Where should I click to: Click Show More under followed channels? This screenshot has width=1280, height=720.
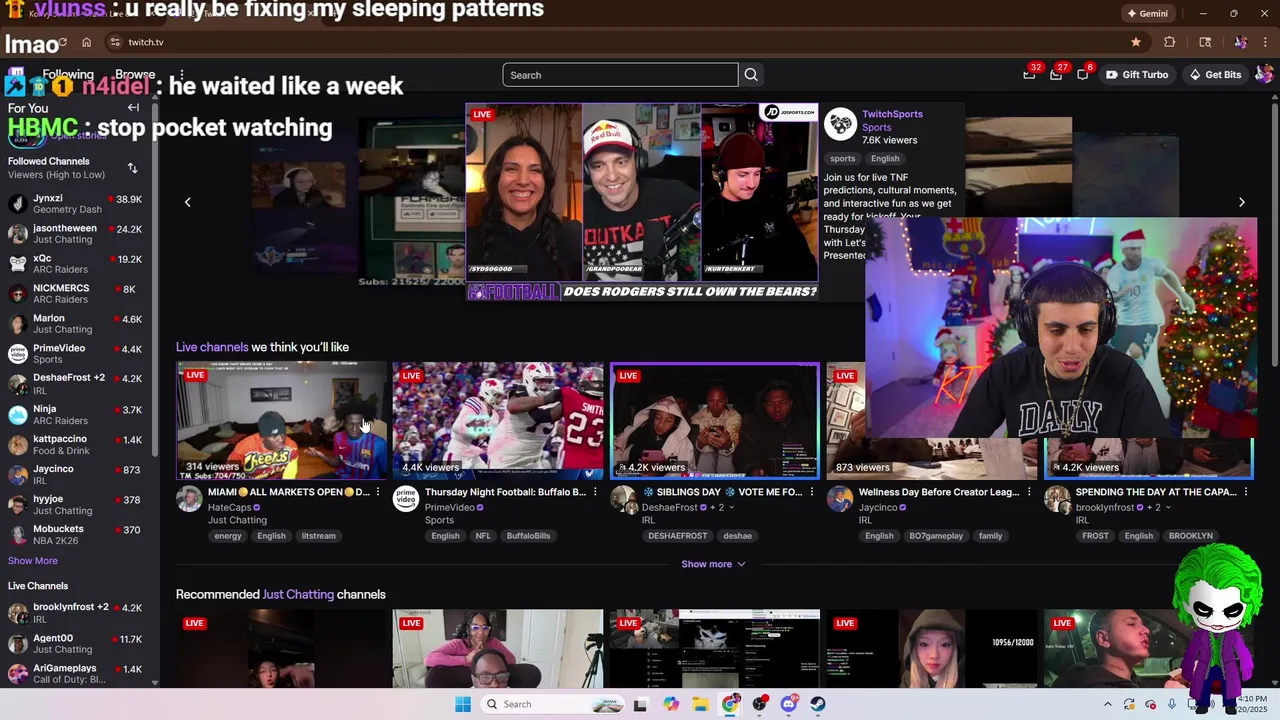tap(33, 561)
